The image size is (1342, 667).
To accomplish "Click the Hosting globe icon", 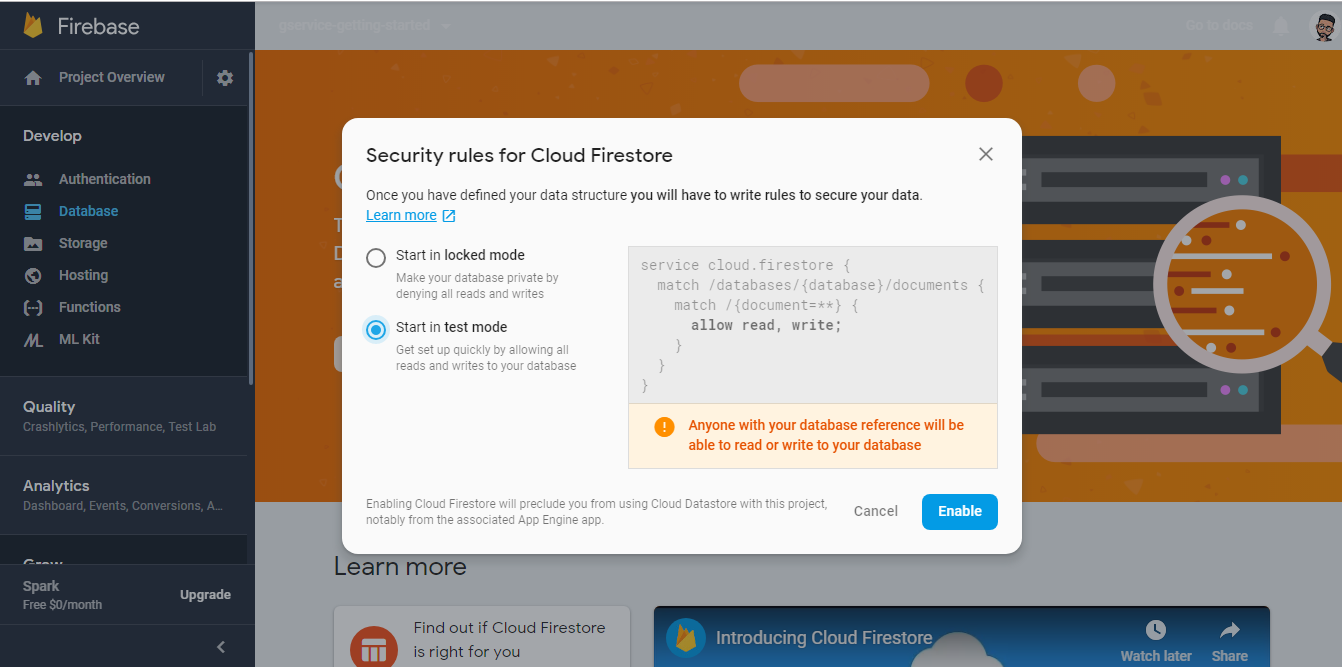I will tap(33, 276).
